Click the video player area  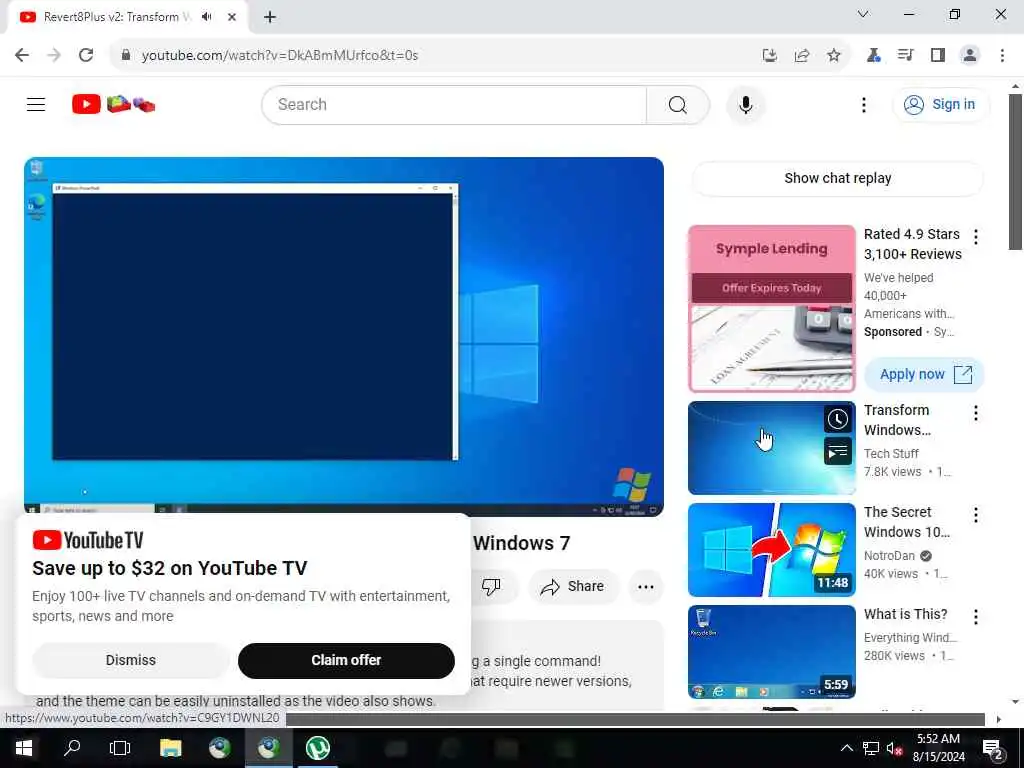(x=344, y=336)
